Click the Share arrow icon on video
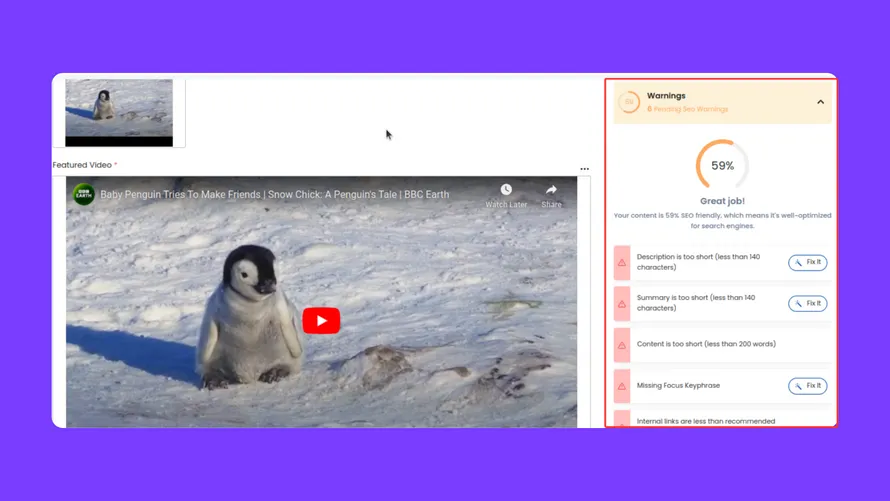Image resolution: width=890 pixels, height=501 pixels. point(551,190)
